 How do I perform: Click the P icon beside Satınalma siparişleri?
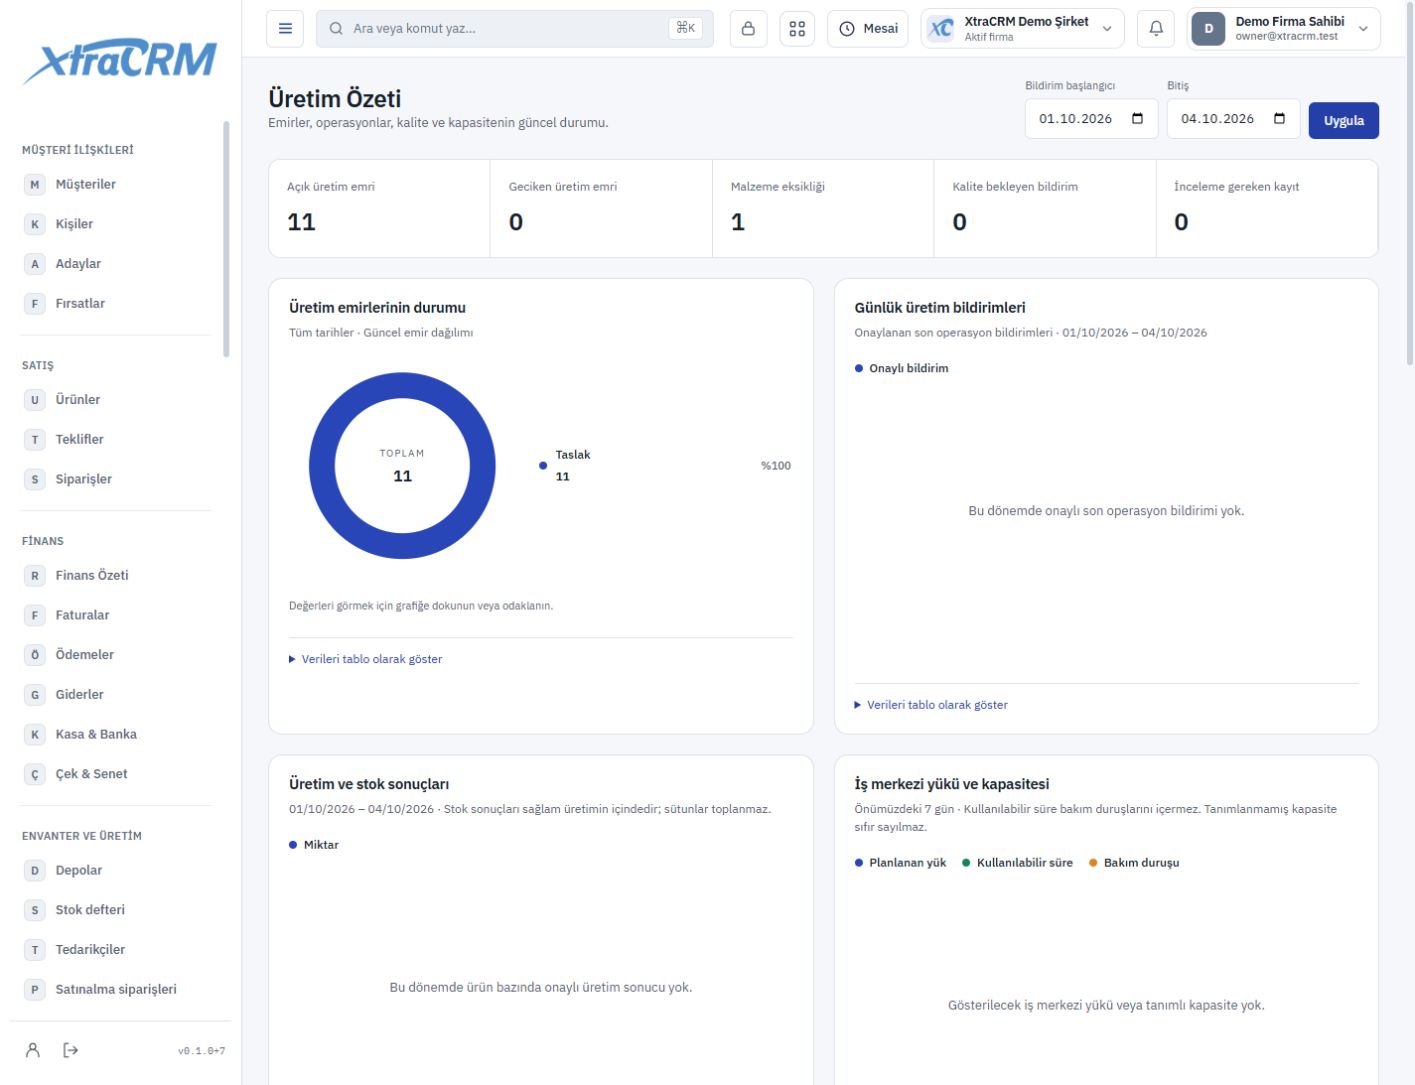tap(35, 989)
